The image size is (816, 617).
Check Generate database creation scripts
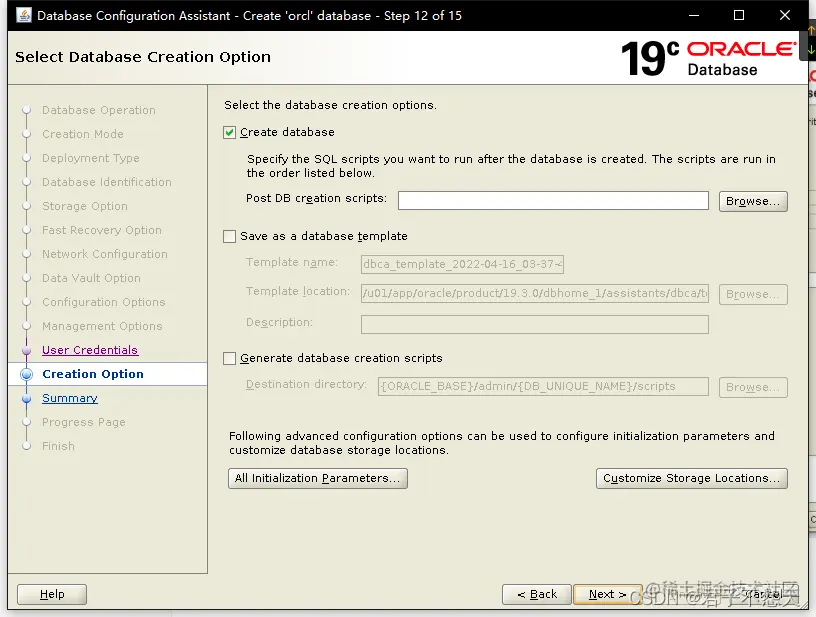(x=230, y=358)
